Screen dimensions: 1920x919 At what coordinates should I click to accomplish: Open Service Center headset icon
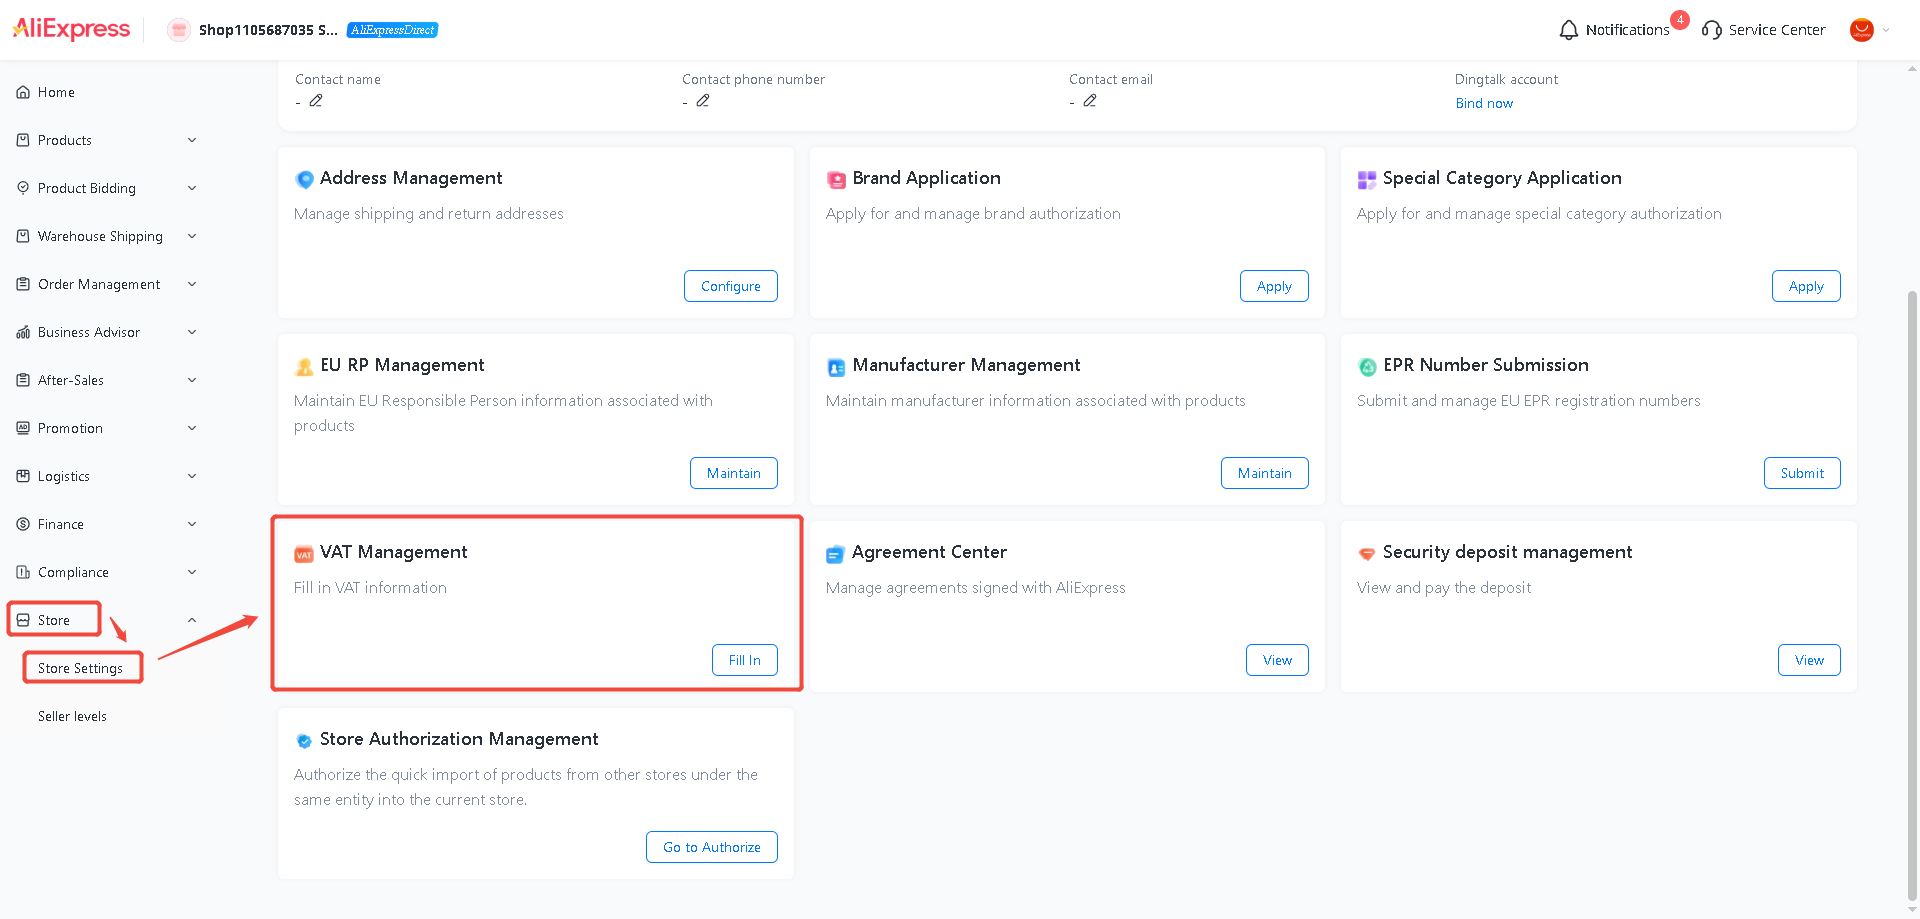1711,30
